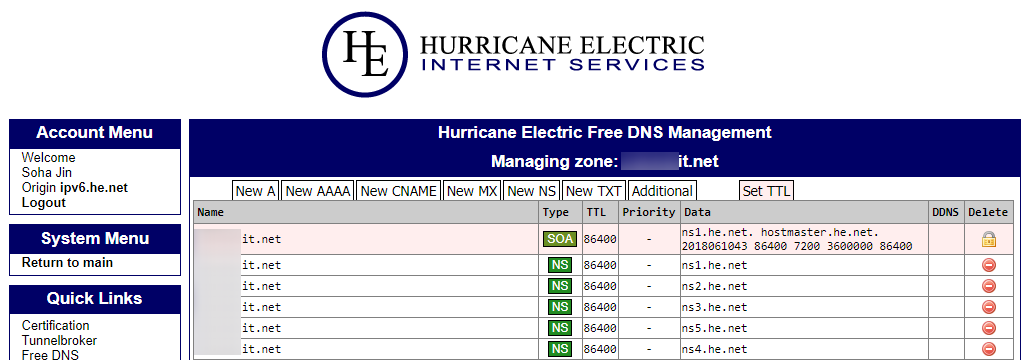The height and width of the screenshot is (360, 1030).
Task: Click the 86400 TTL in SOA row
Action: [600, 239]
